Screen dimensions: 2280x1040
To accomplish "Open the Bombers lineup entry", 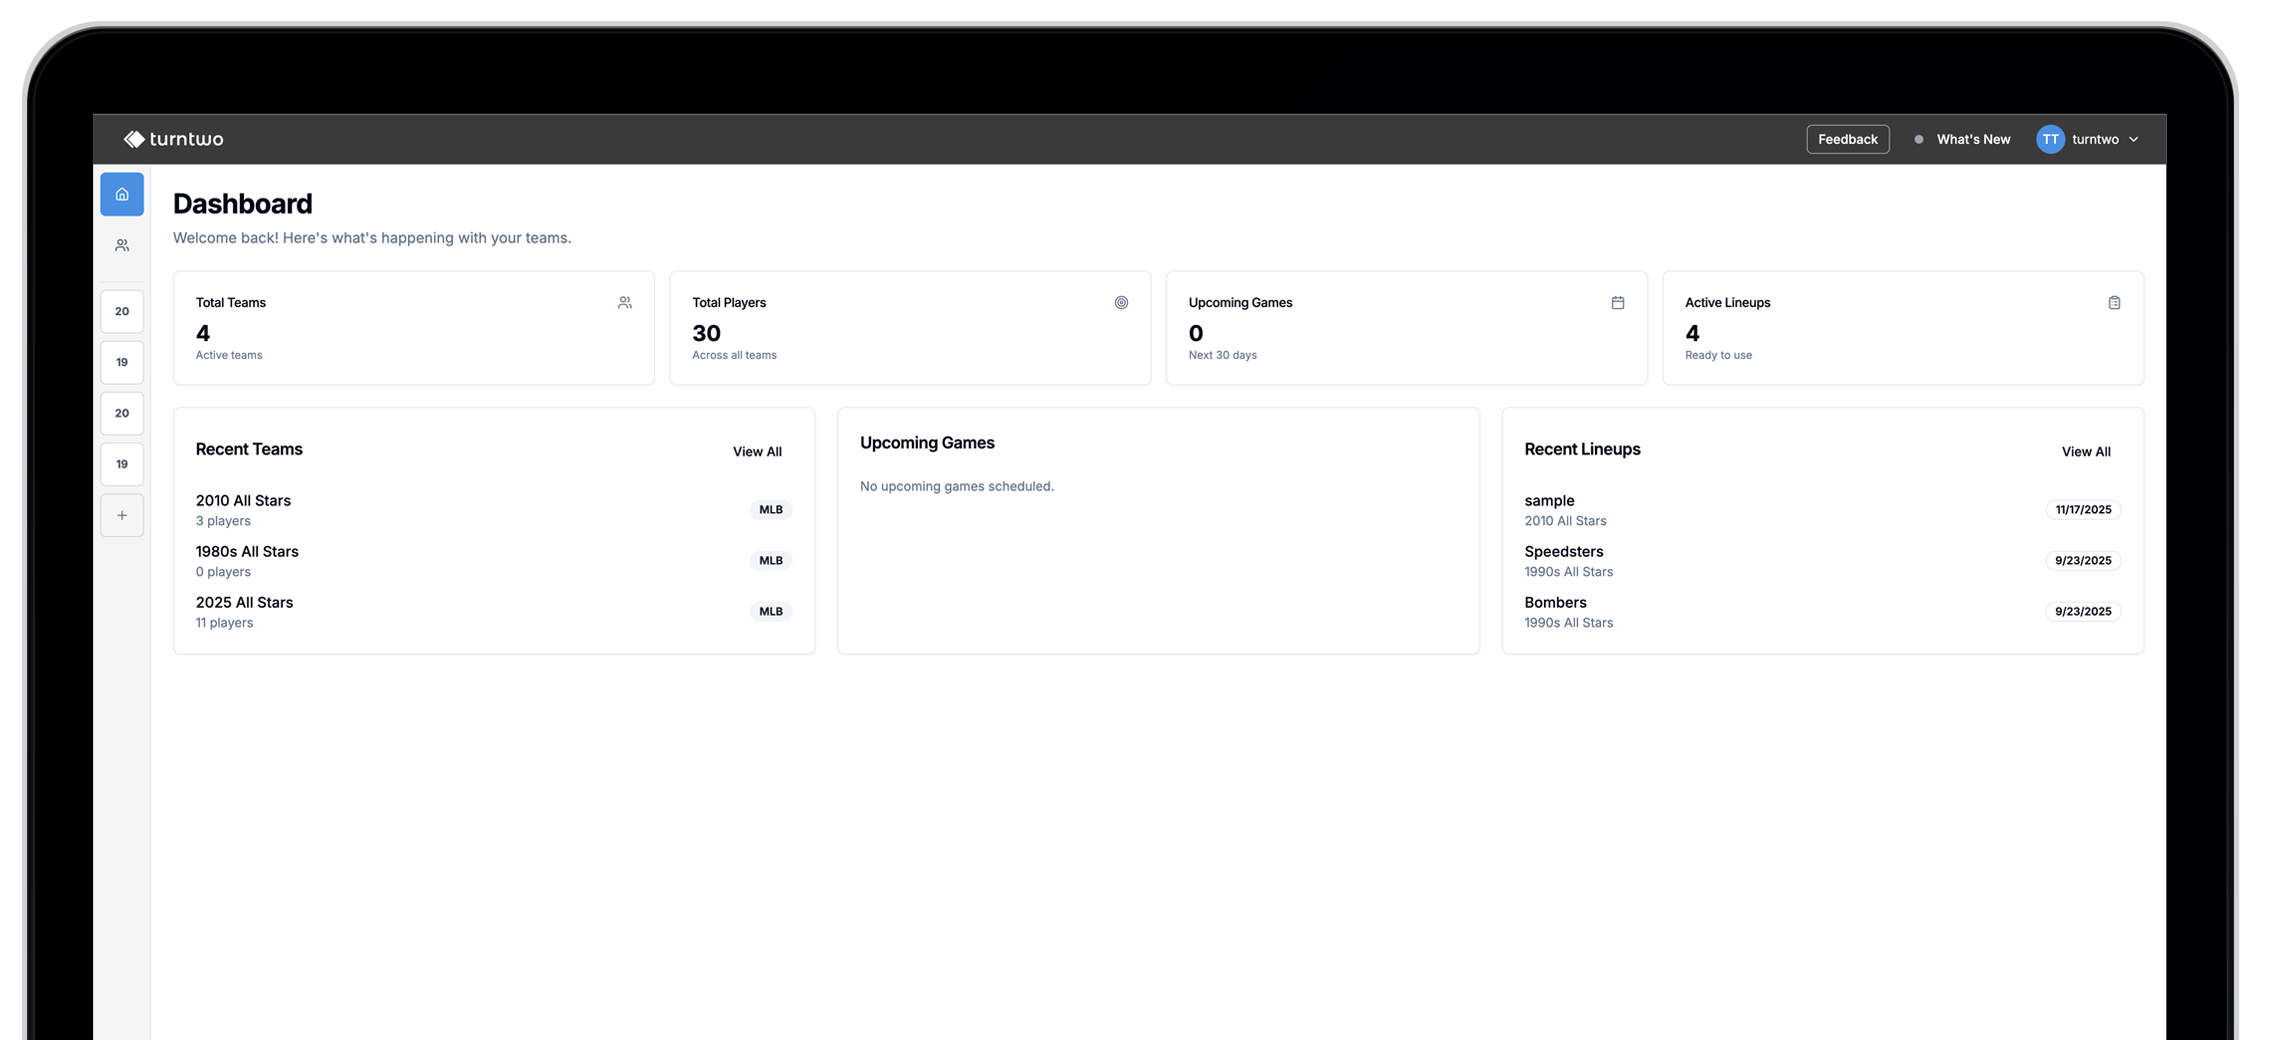I will [1555, 602].
